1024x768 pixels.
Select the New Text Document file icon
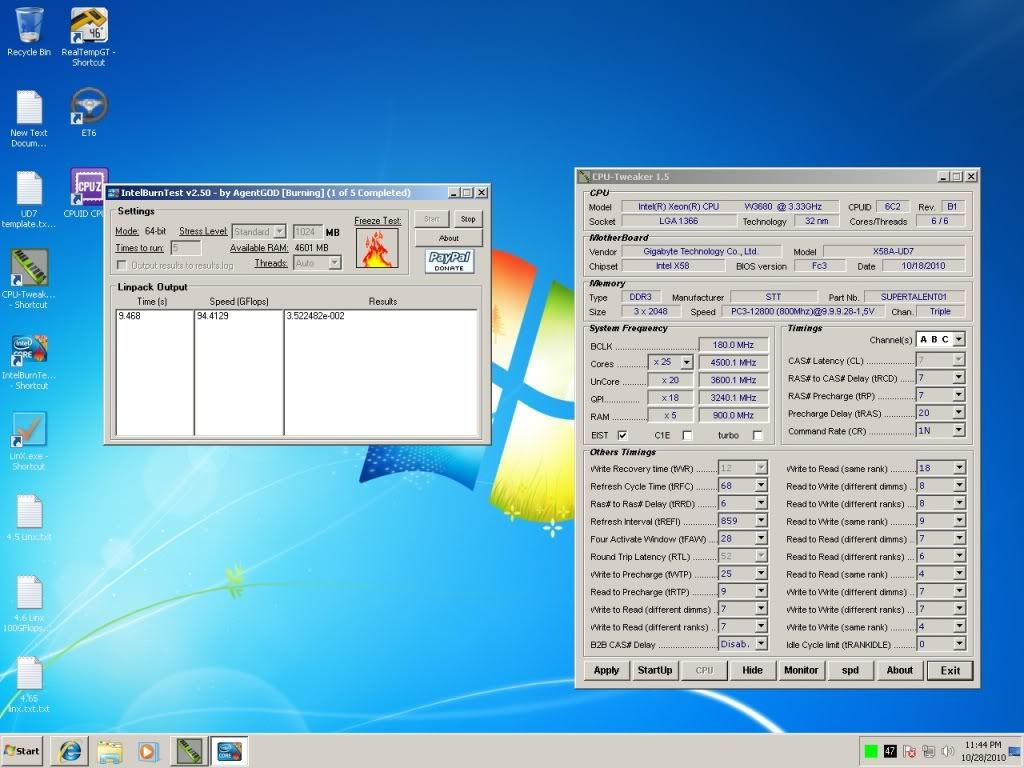tap(29, 119)
